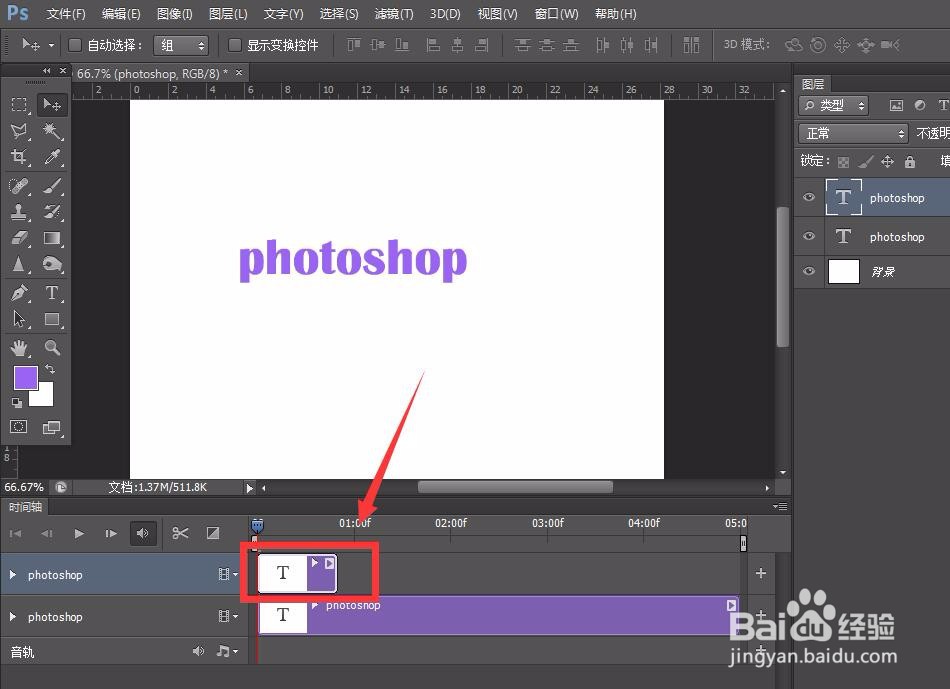Add media to first photoshop track
The image size is (950, 689).
[x=761, y=573]
